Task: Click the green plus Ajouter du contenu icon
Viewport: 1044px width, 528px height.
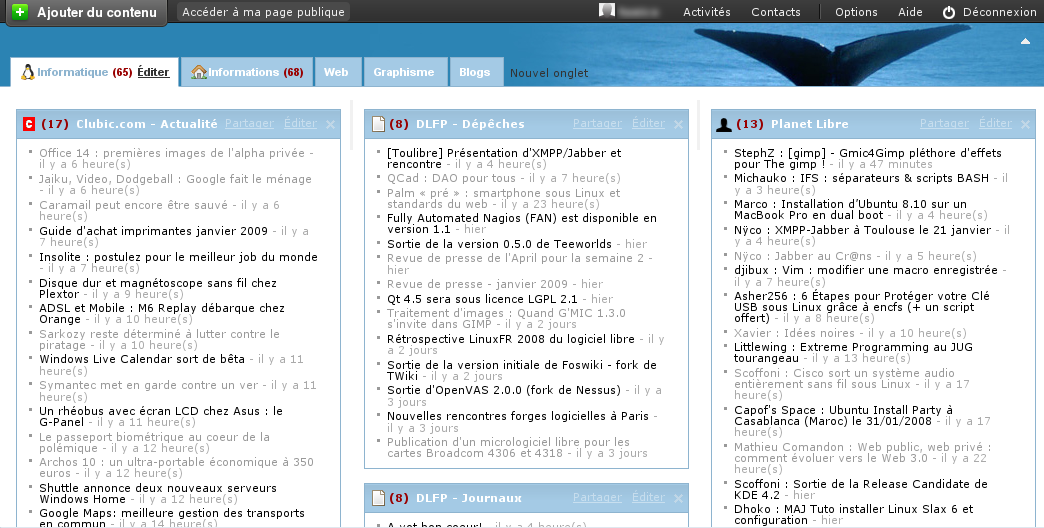Action: [20, 12]
